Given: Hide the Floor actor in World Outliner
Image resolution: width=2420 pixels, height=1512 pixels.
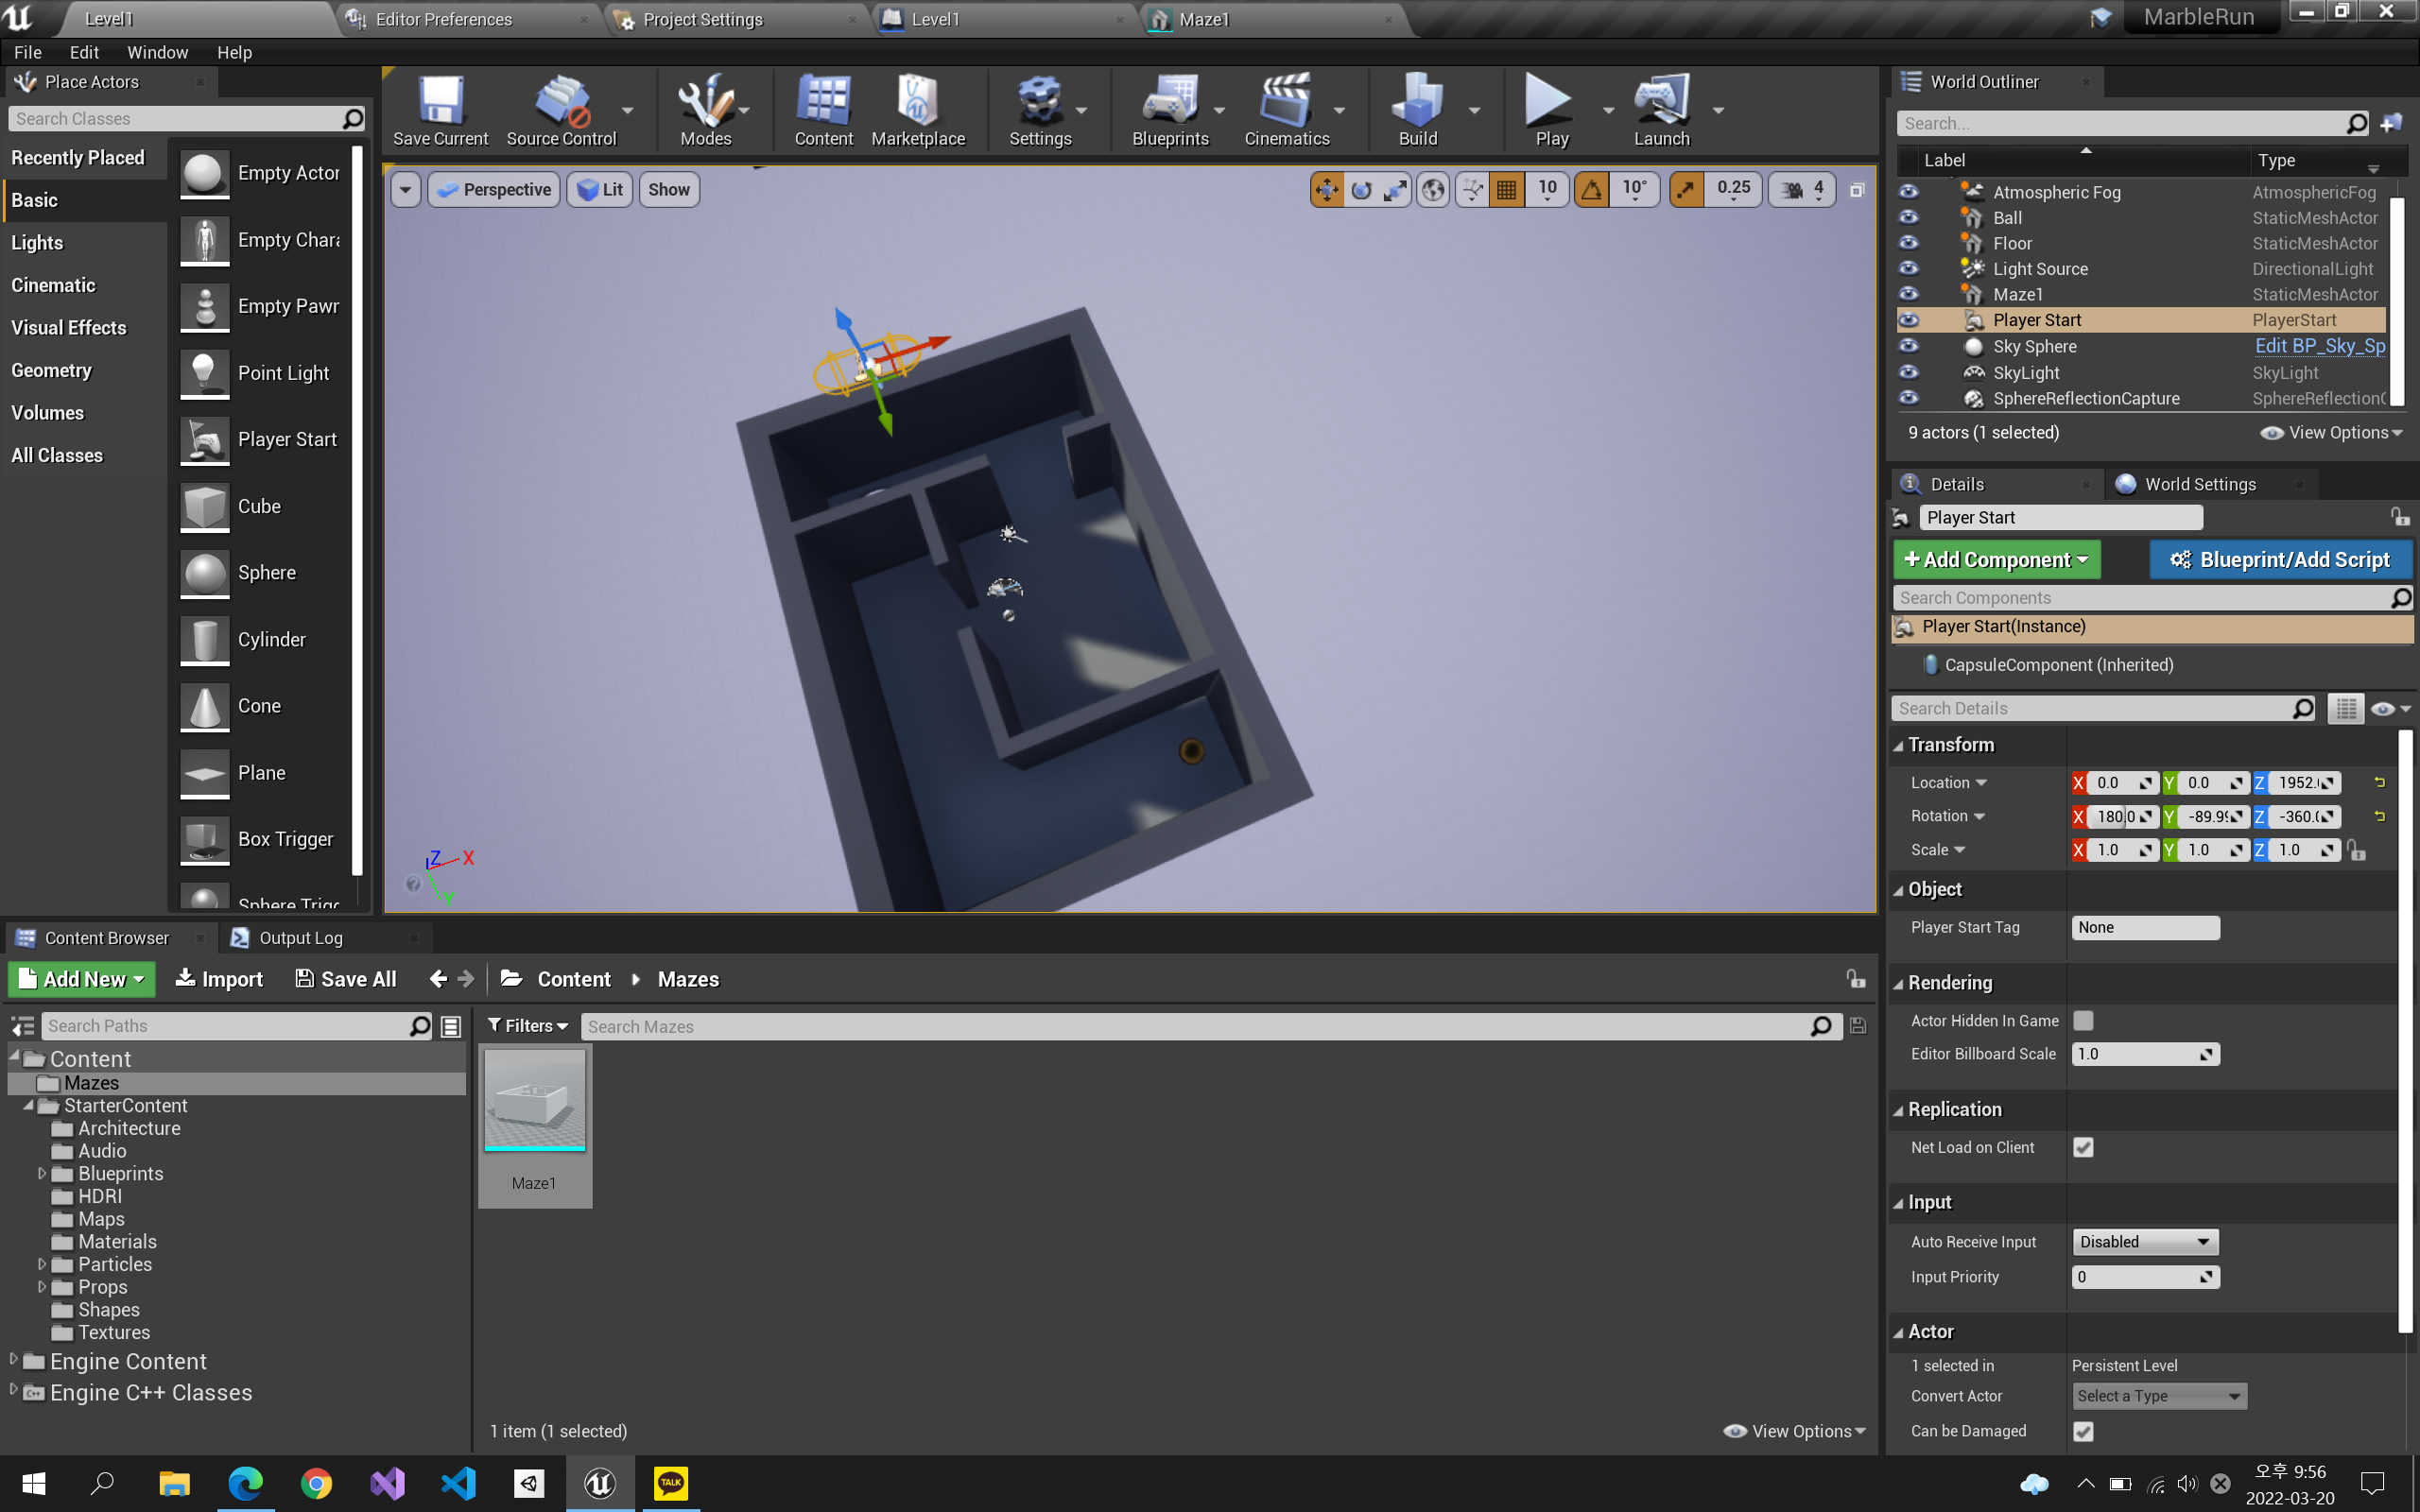Looking at the screenshot, I should (x=1908, y=243).
